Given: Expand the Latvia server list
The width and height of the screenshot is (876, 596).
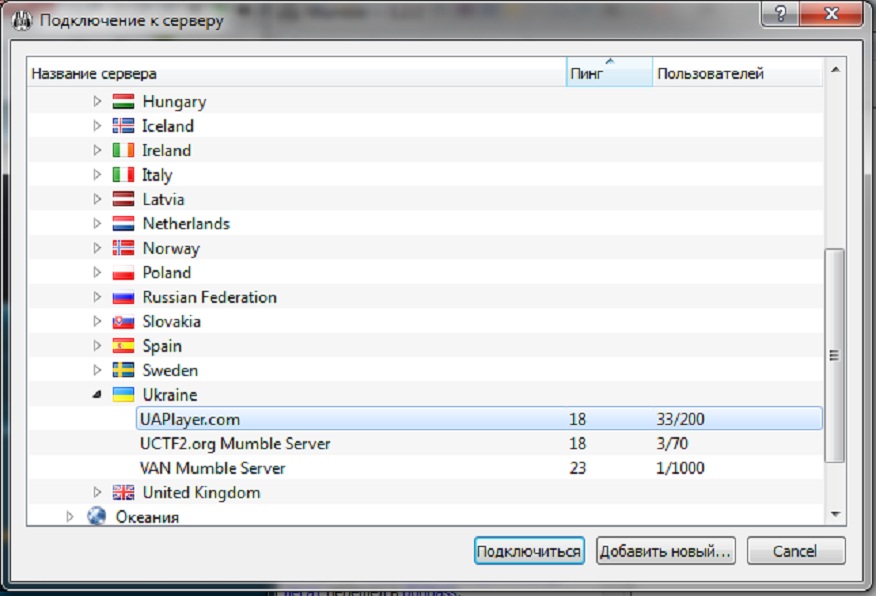Looking at the screenshot, I should tap(97, 199).
